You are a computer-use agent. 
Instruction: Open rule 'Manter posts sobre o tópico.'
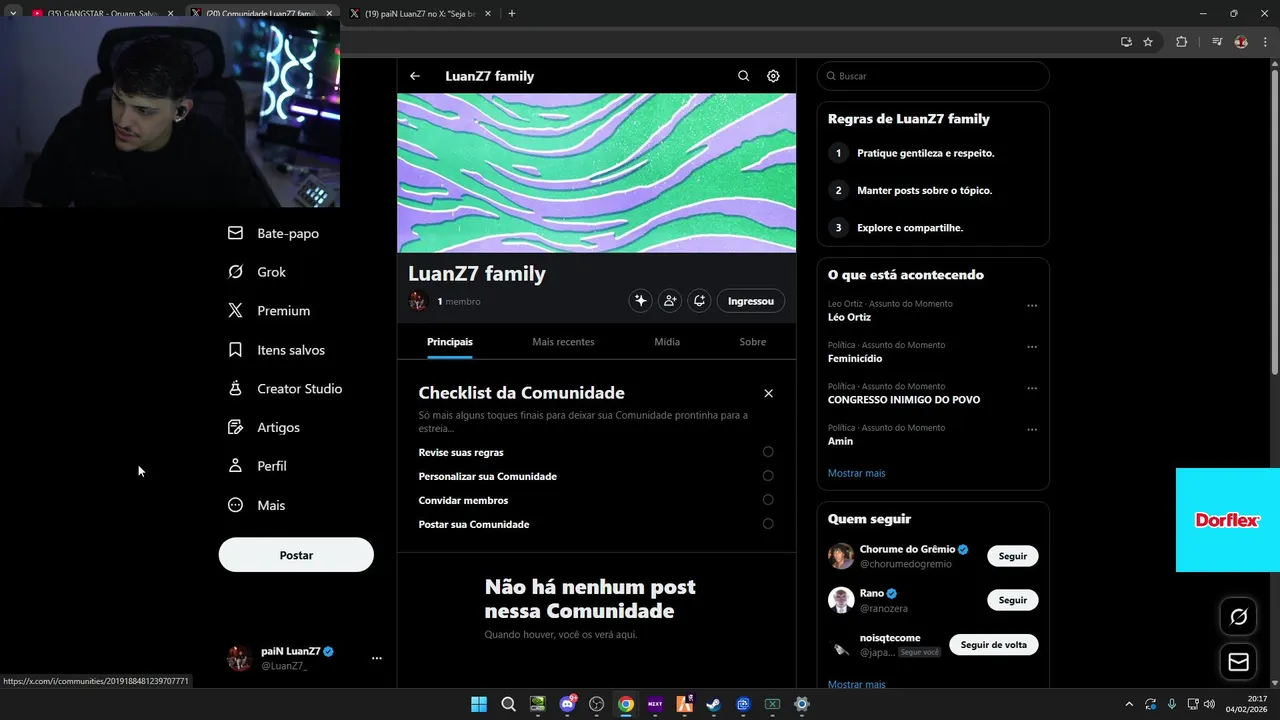(924, 190)
